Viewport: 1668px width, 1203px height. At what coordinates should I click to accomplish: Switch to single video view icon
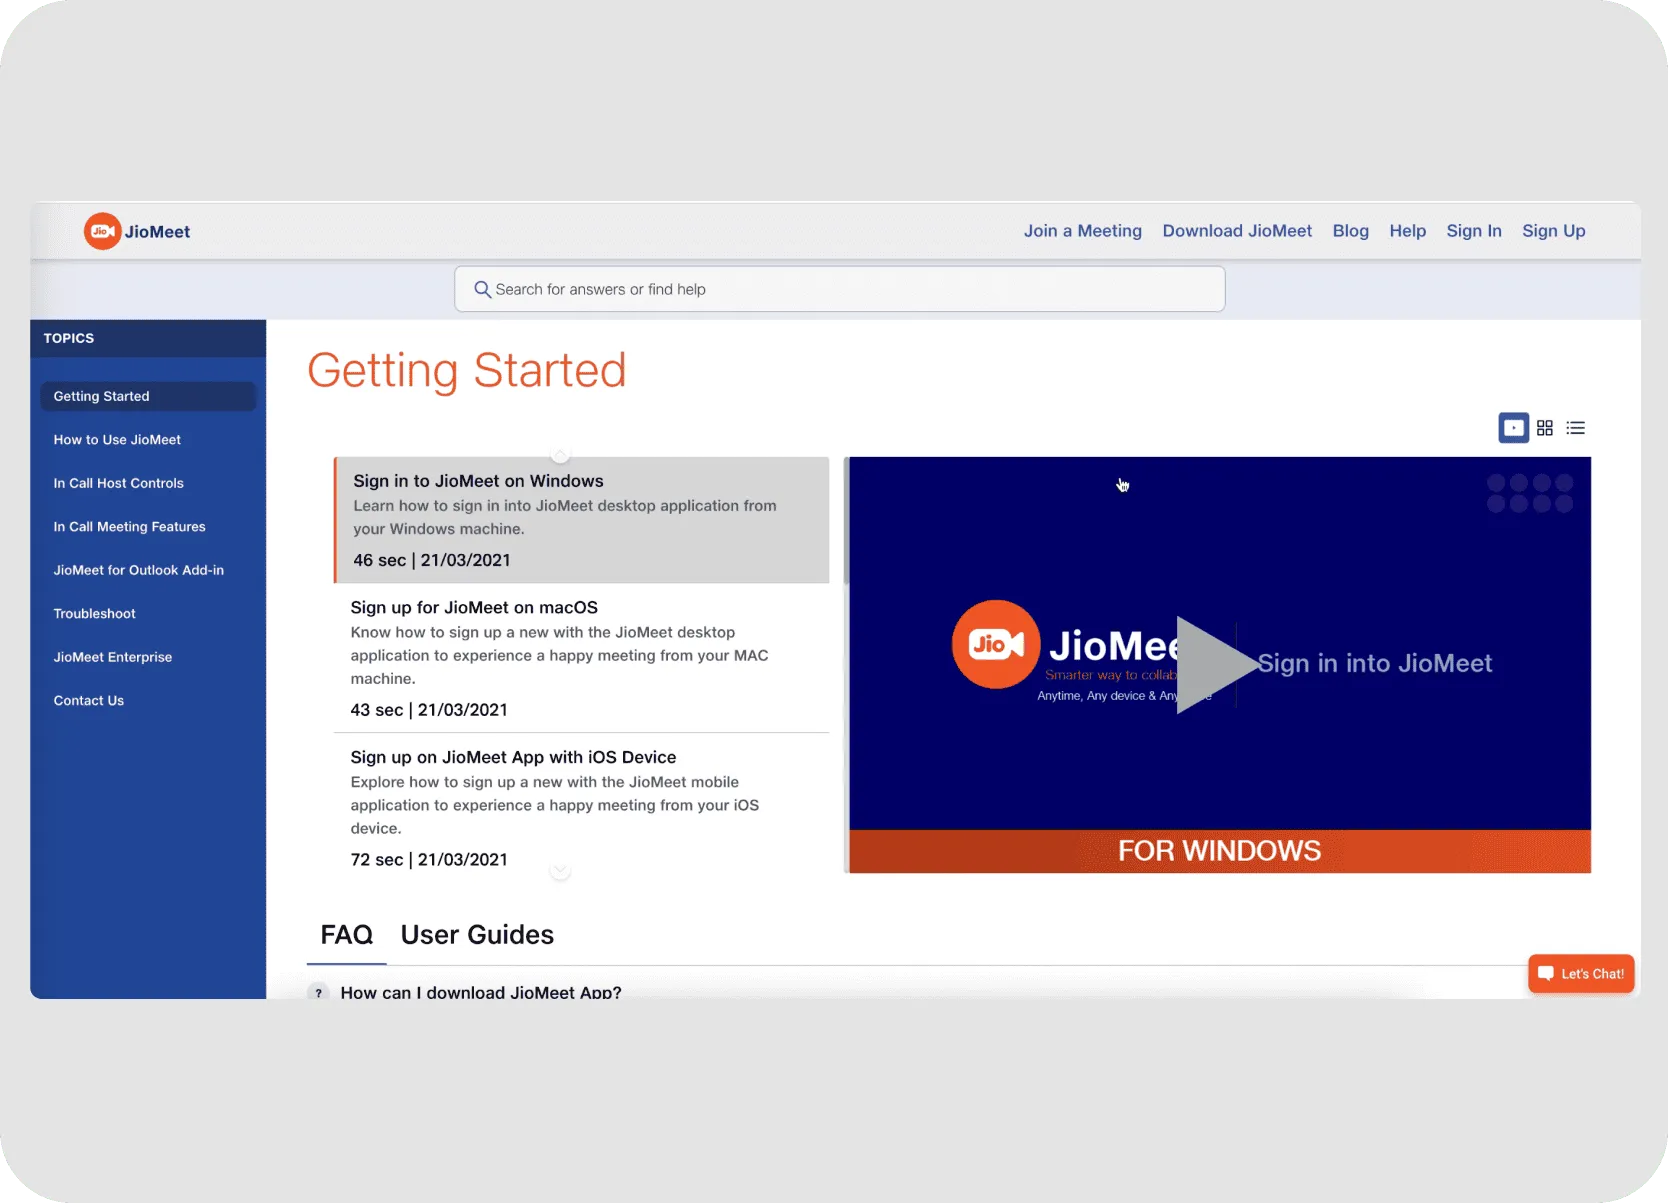1513,428
